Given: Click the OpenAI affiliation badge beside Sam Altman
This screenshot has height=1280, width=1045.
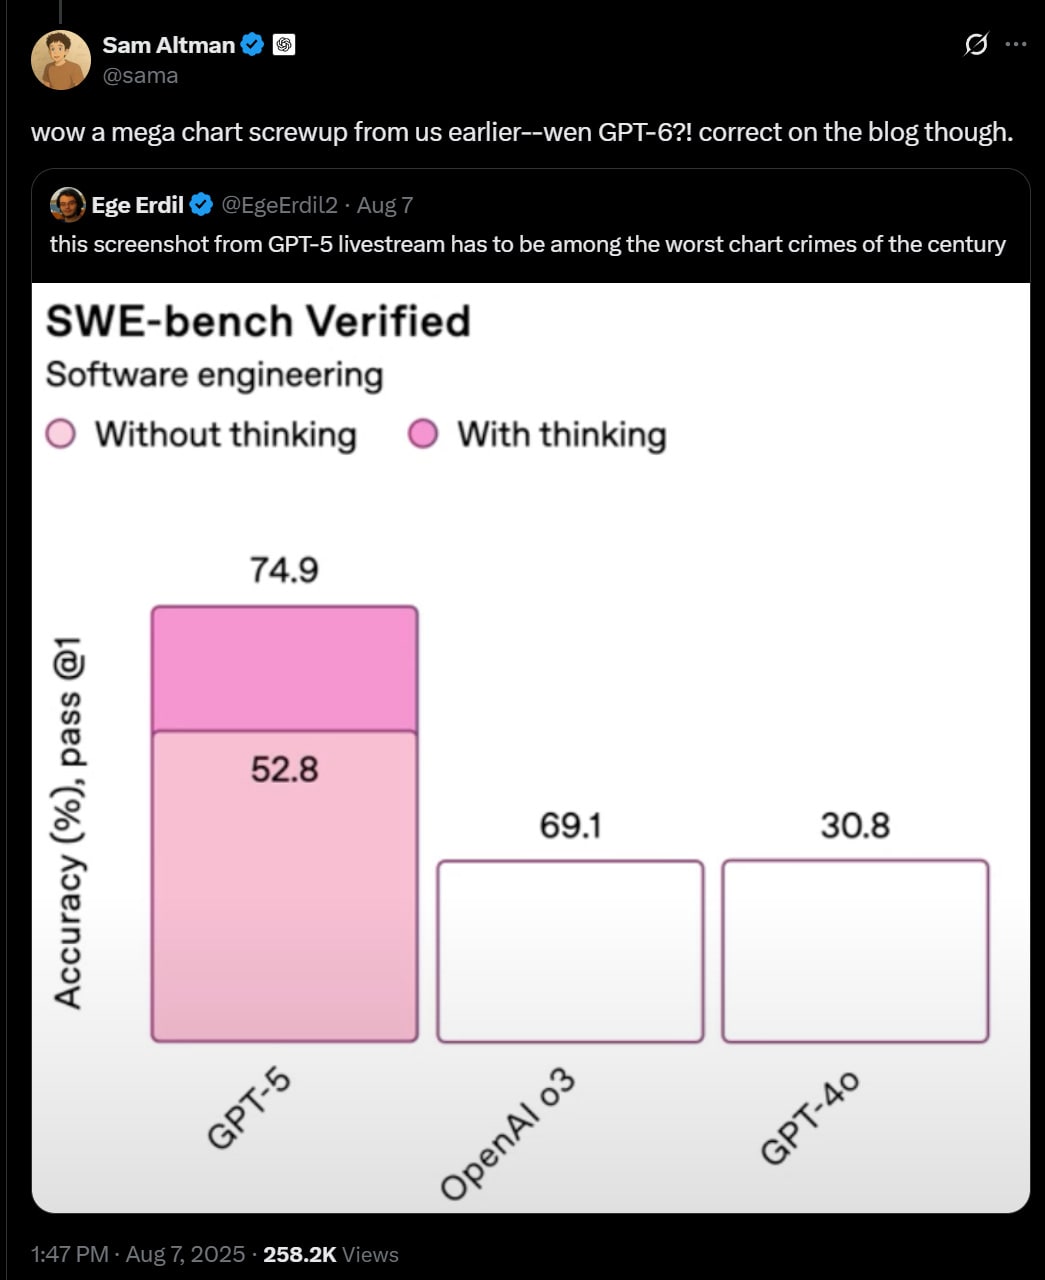Looking at the screenshot, I should [284, 45].
